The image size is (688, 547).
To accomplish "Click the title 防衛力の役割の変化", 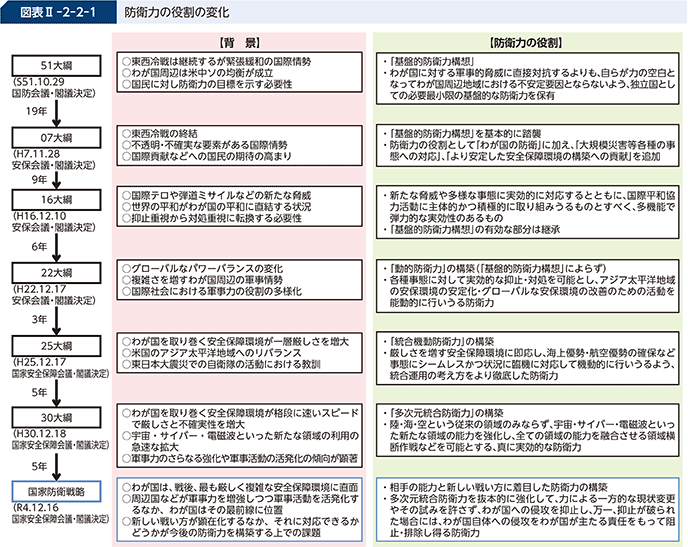I will pyautogui.click(x=177, y=12).
